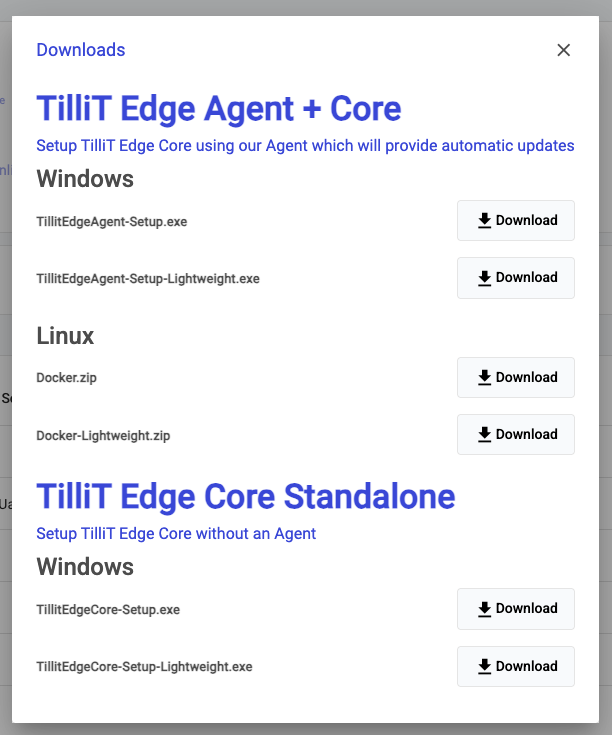The width and height of the screenshot is (612, 735).
Task: Click the Downloads dialog title
Action: (x=81, y=50)
